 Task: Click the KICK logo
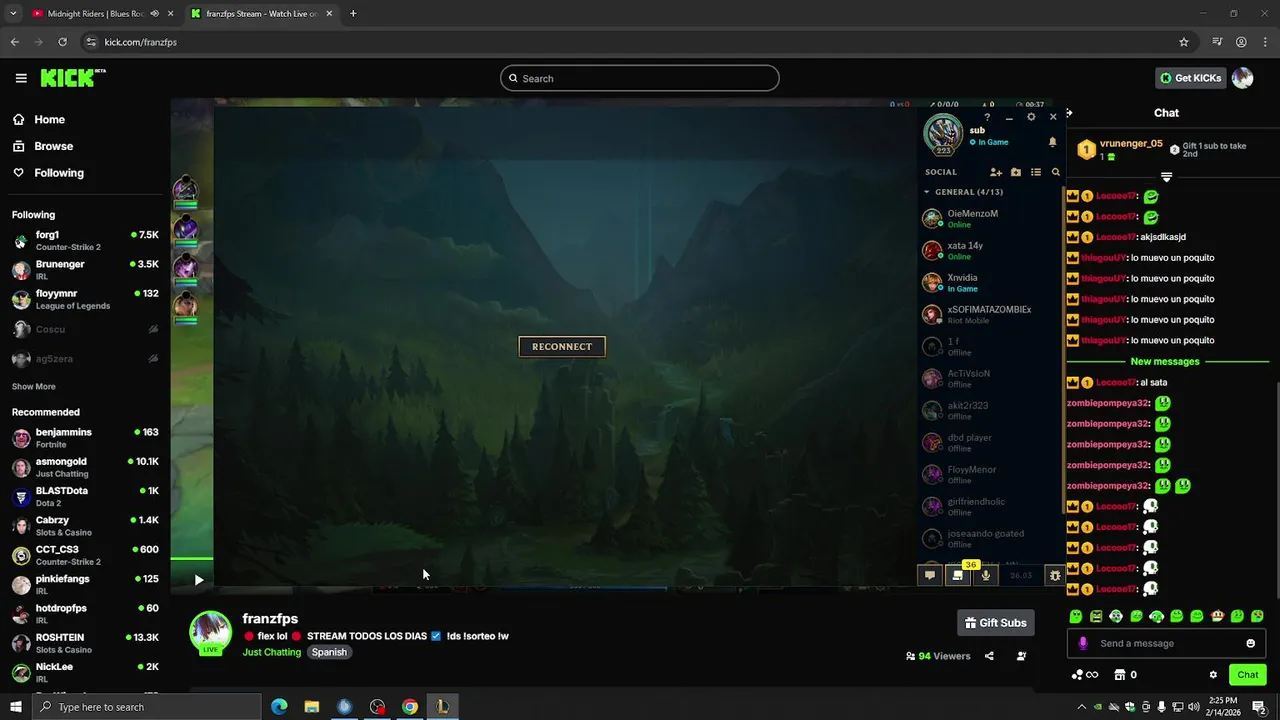coord(73,78)
